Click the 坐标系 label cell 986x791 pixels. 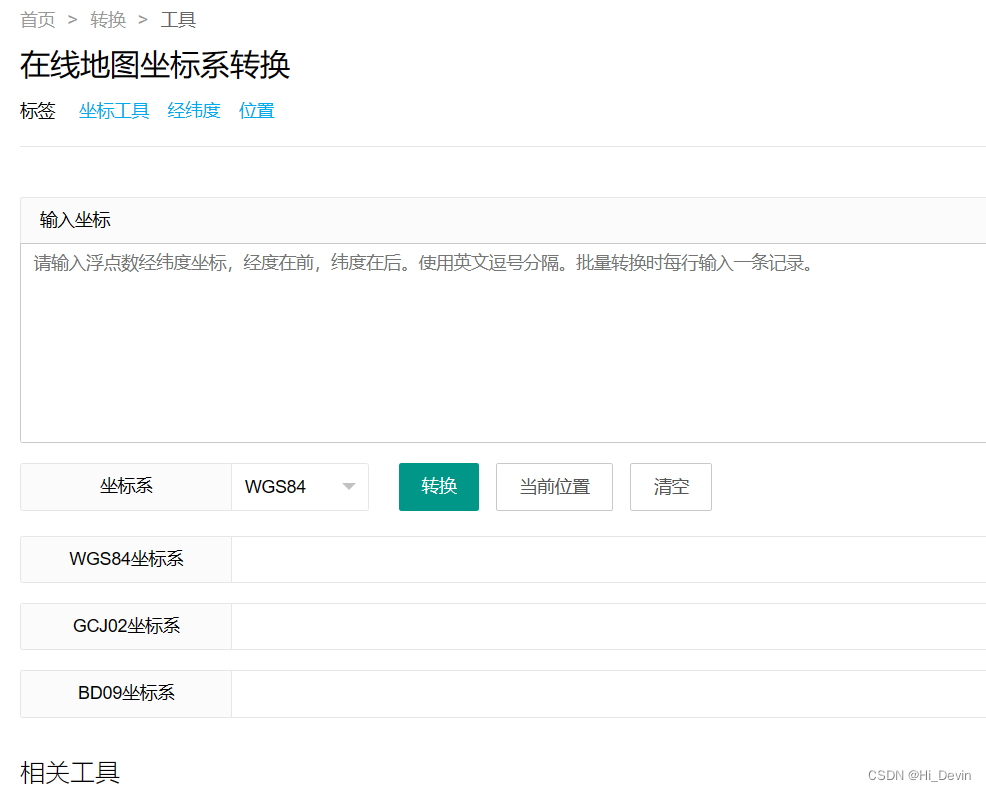point(126,487)
